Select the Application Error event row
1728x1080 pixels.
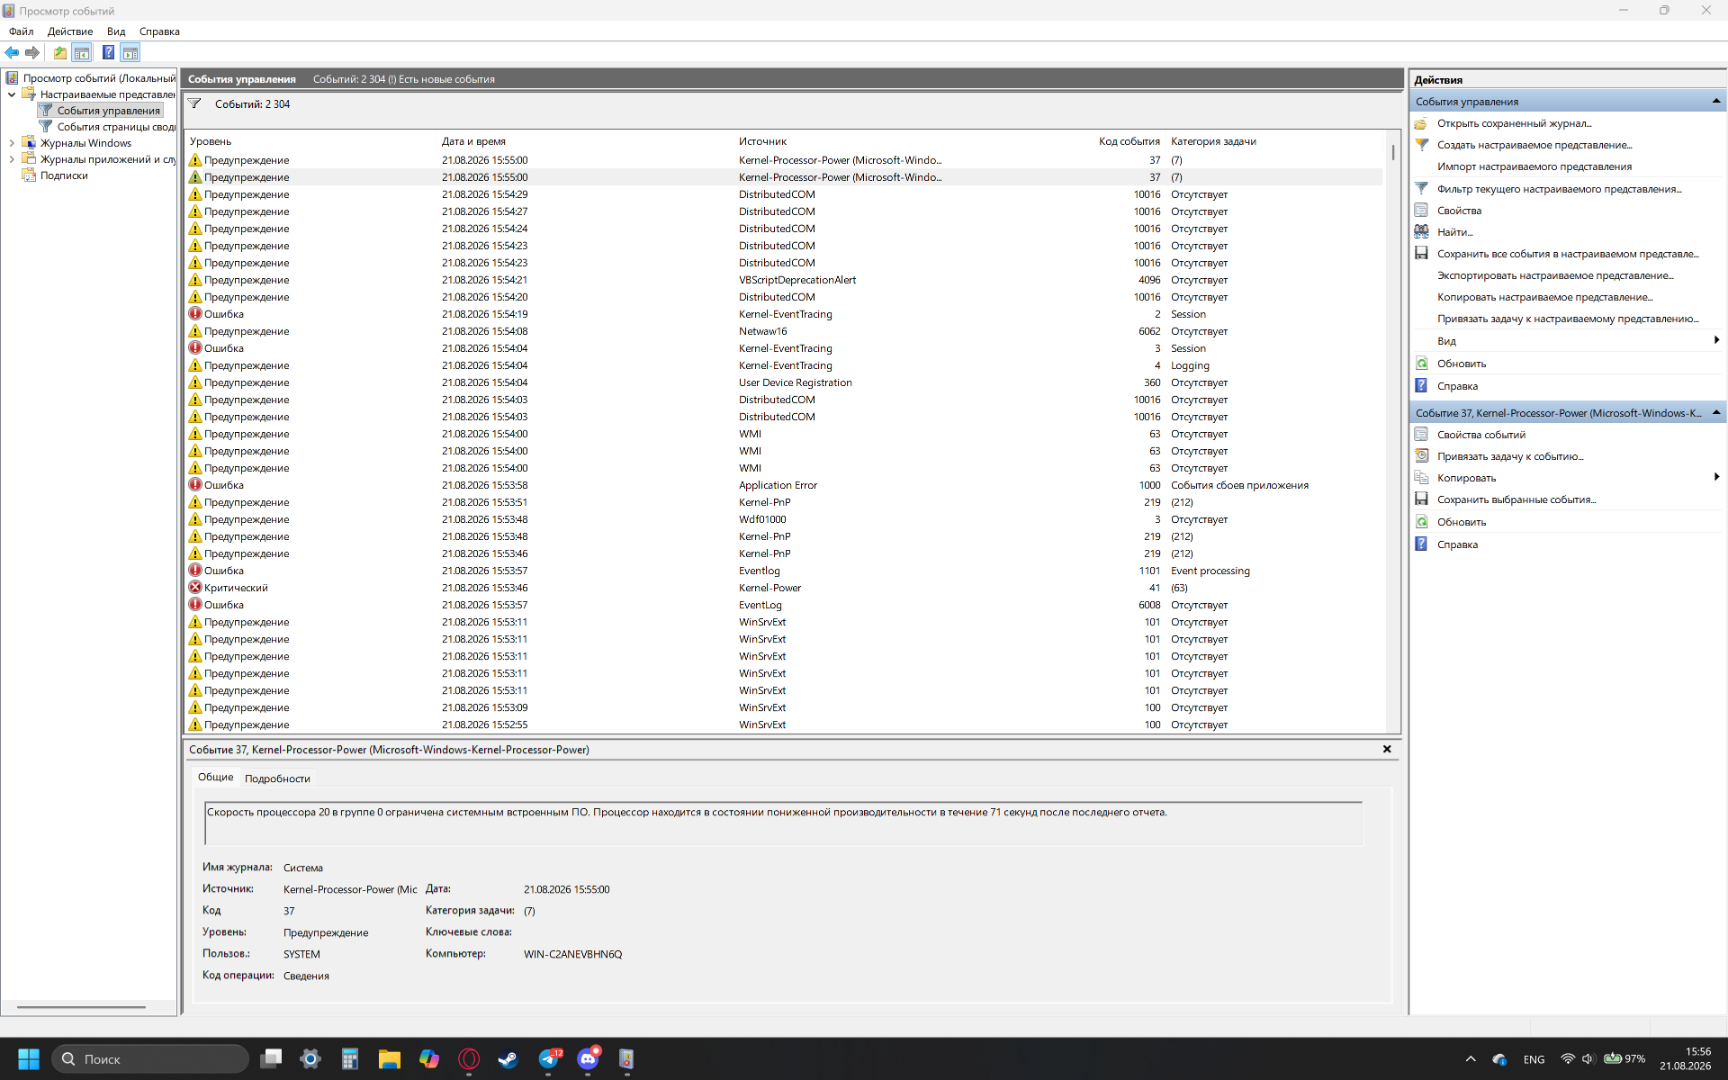coord(785,485)
